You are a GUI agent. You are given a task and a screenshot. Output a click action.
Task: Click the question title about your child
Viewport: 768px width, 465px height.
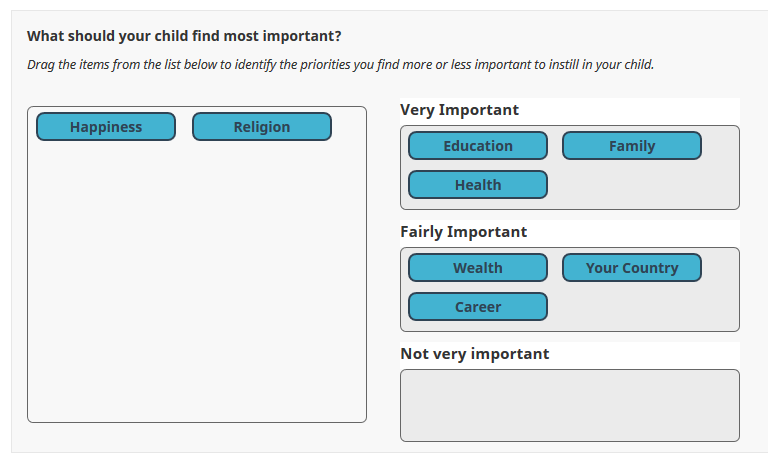[184, 36]
